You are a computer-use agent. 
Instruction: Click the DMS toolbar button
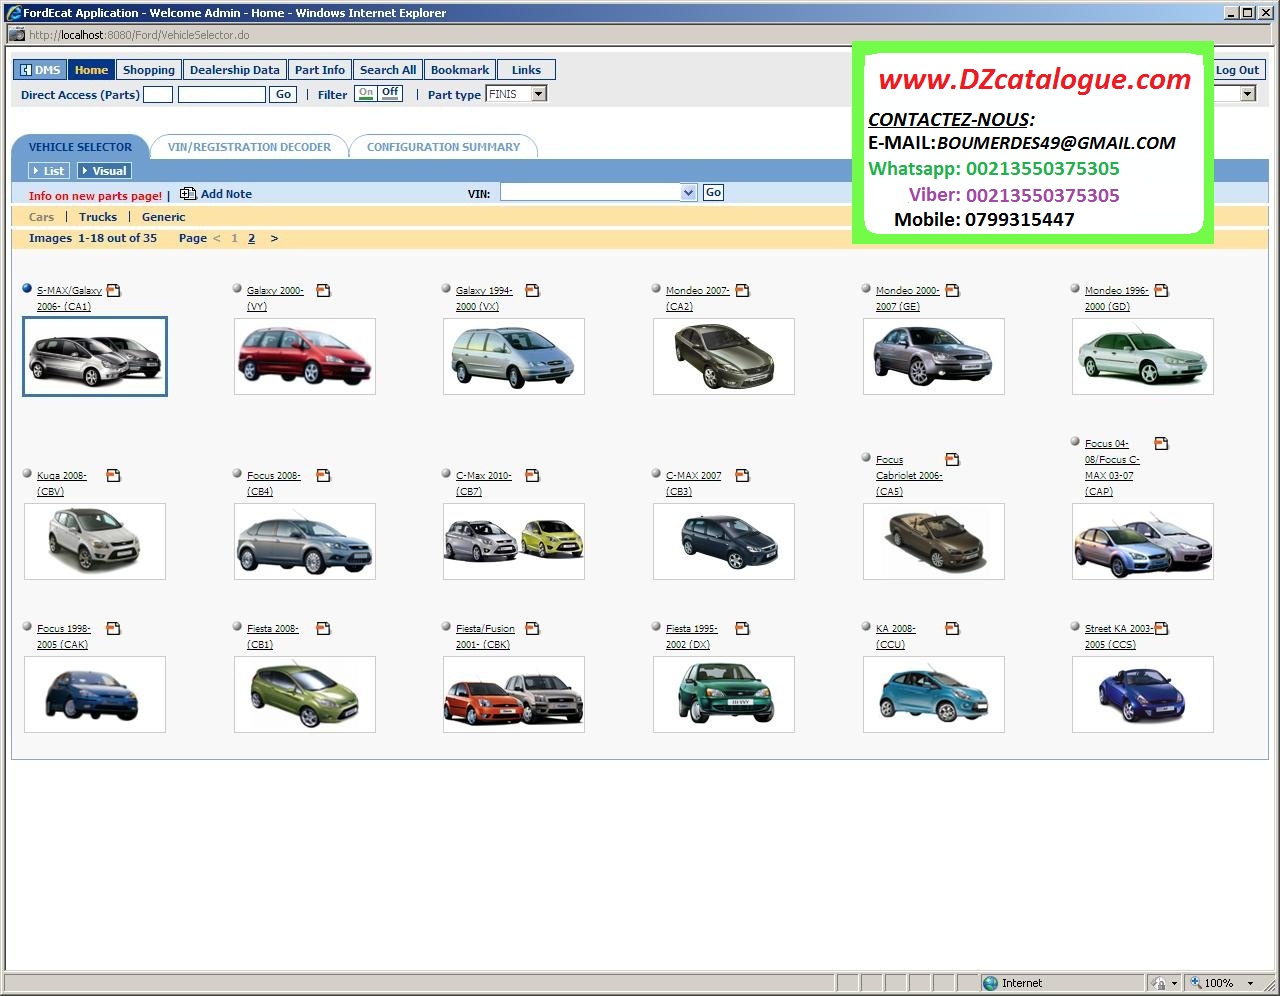pos(40,70)
